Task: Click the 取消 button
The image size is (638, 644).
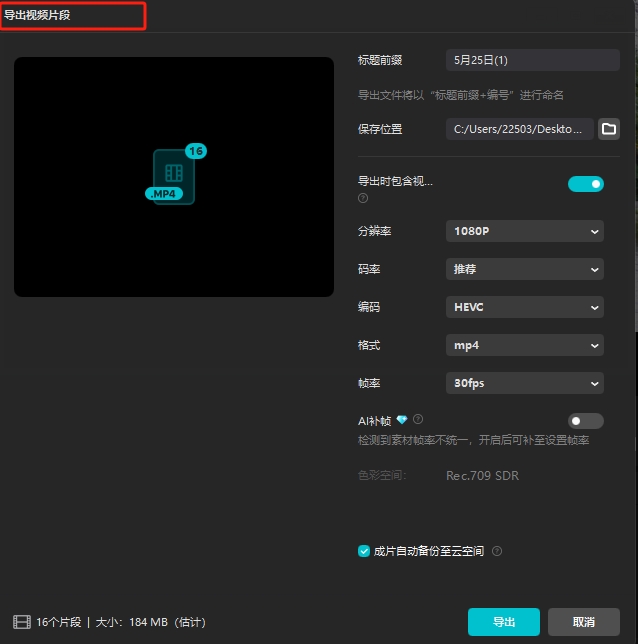Action: pyautogui.click(x=583, y=622)
